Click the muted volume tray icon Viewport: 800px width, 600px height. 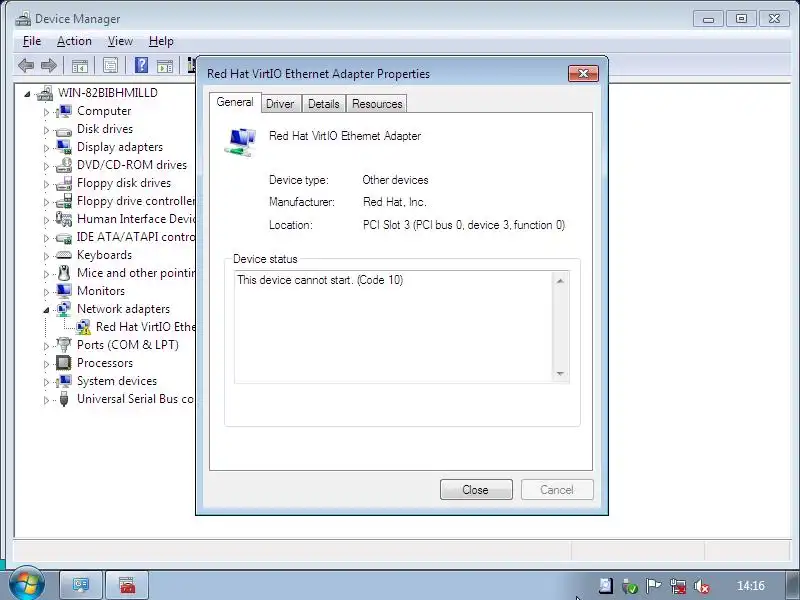(702, 586)
